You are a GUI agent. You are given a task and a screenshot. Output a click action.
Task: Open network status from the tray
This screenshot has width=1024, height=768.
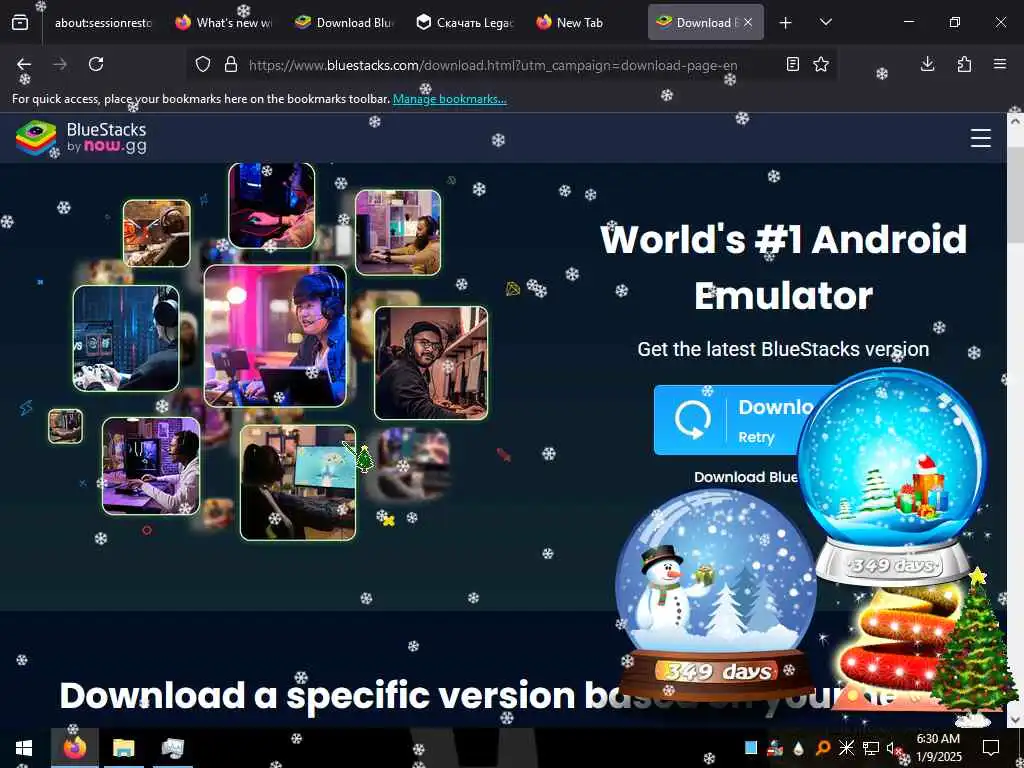pos(871,748)
